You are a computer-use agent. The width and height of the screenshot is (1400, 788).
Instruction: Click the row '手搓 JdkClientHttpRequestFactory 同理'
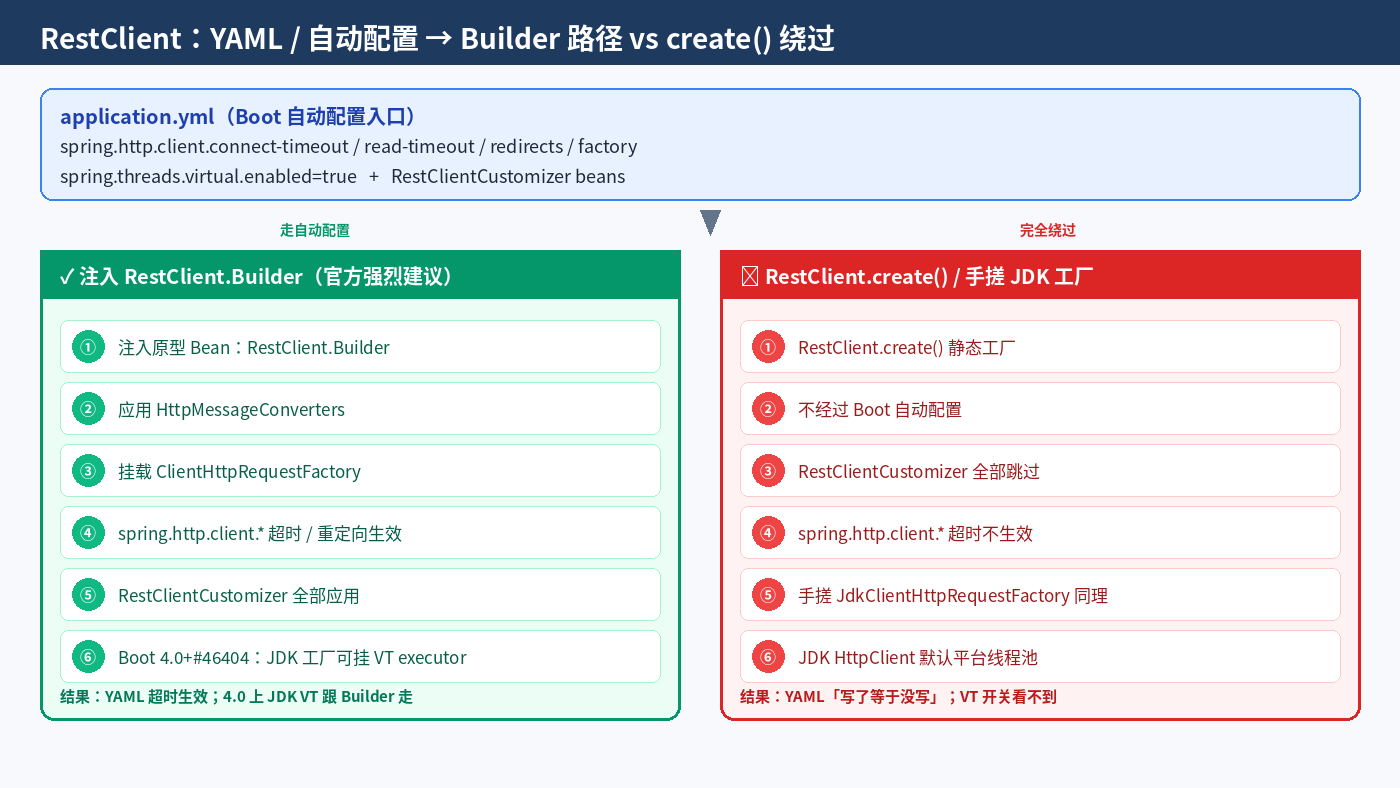(x=1040, y=595)
